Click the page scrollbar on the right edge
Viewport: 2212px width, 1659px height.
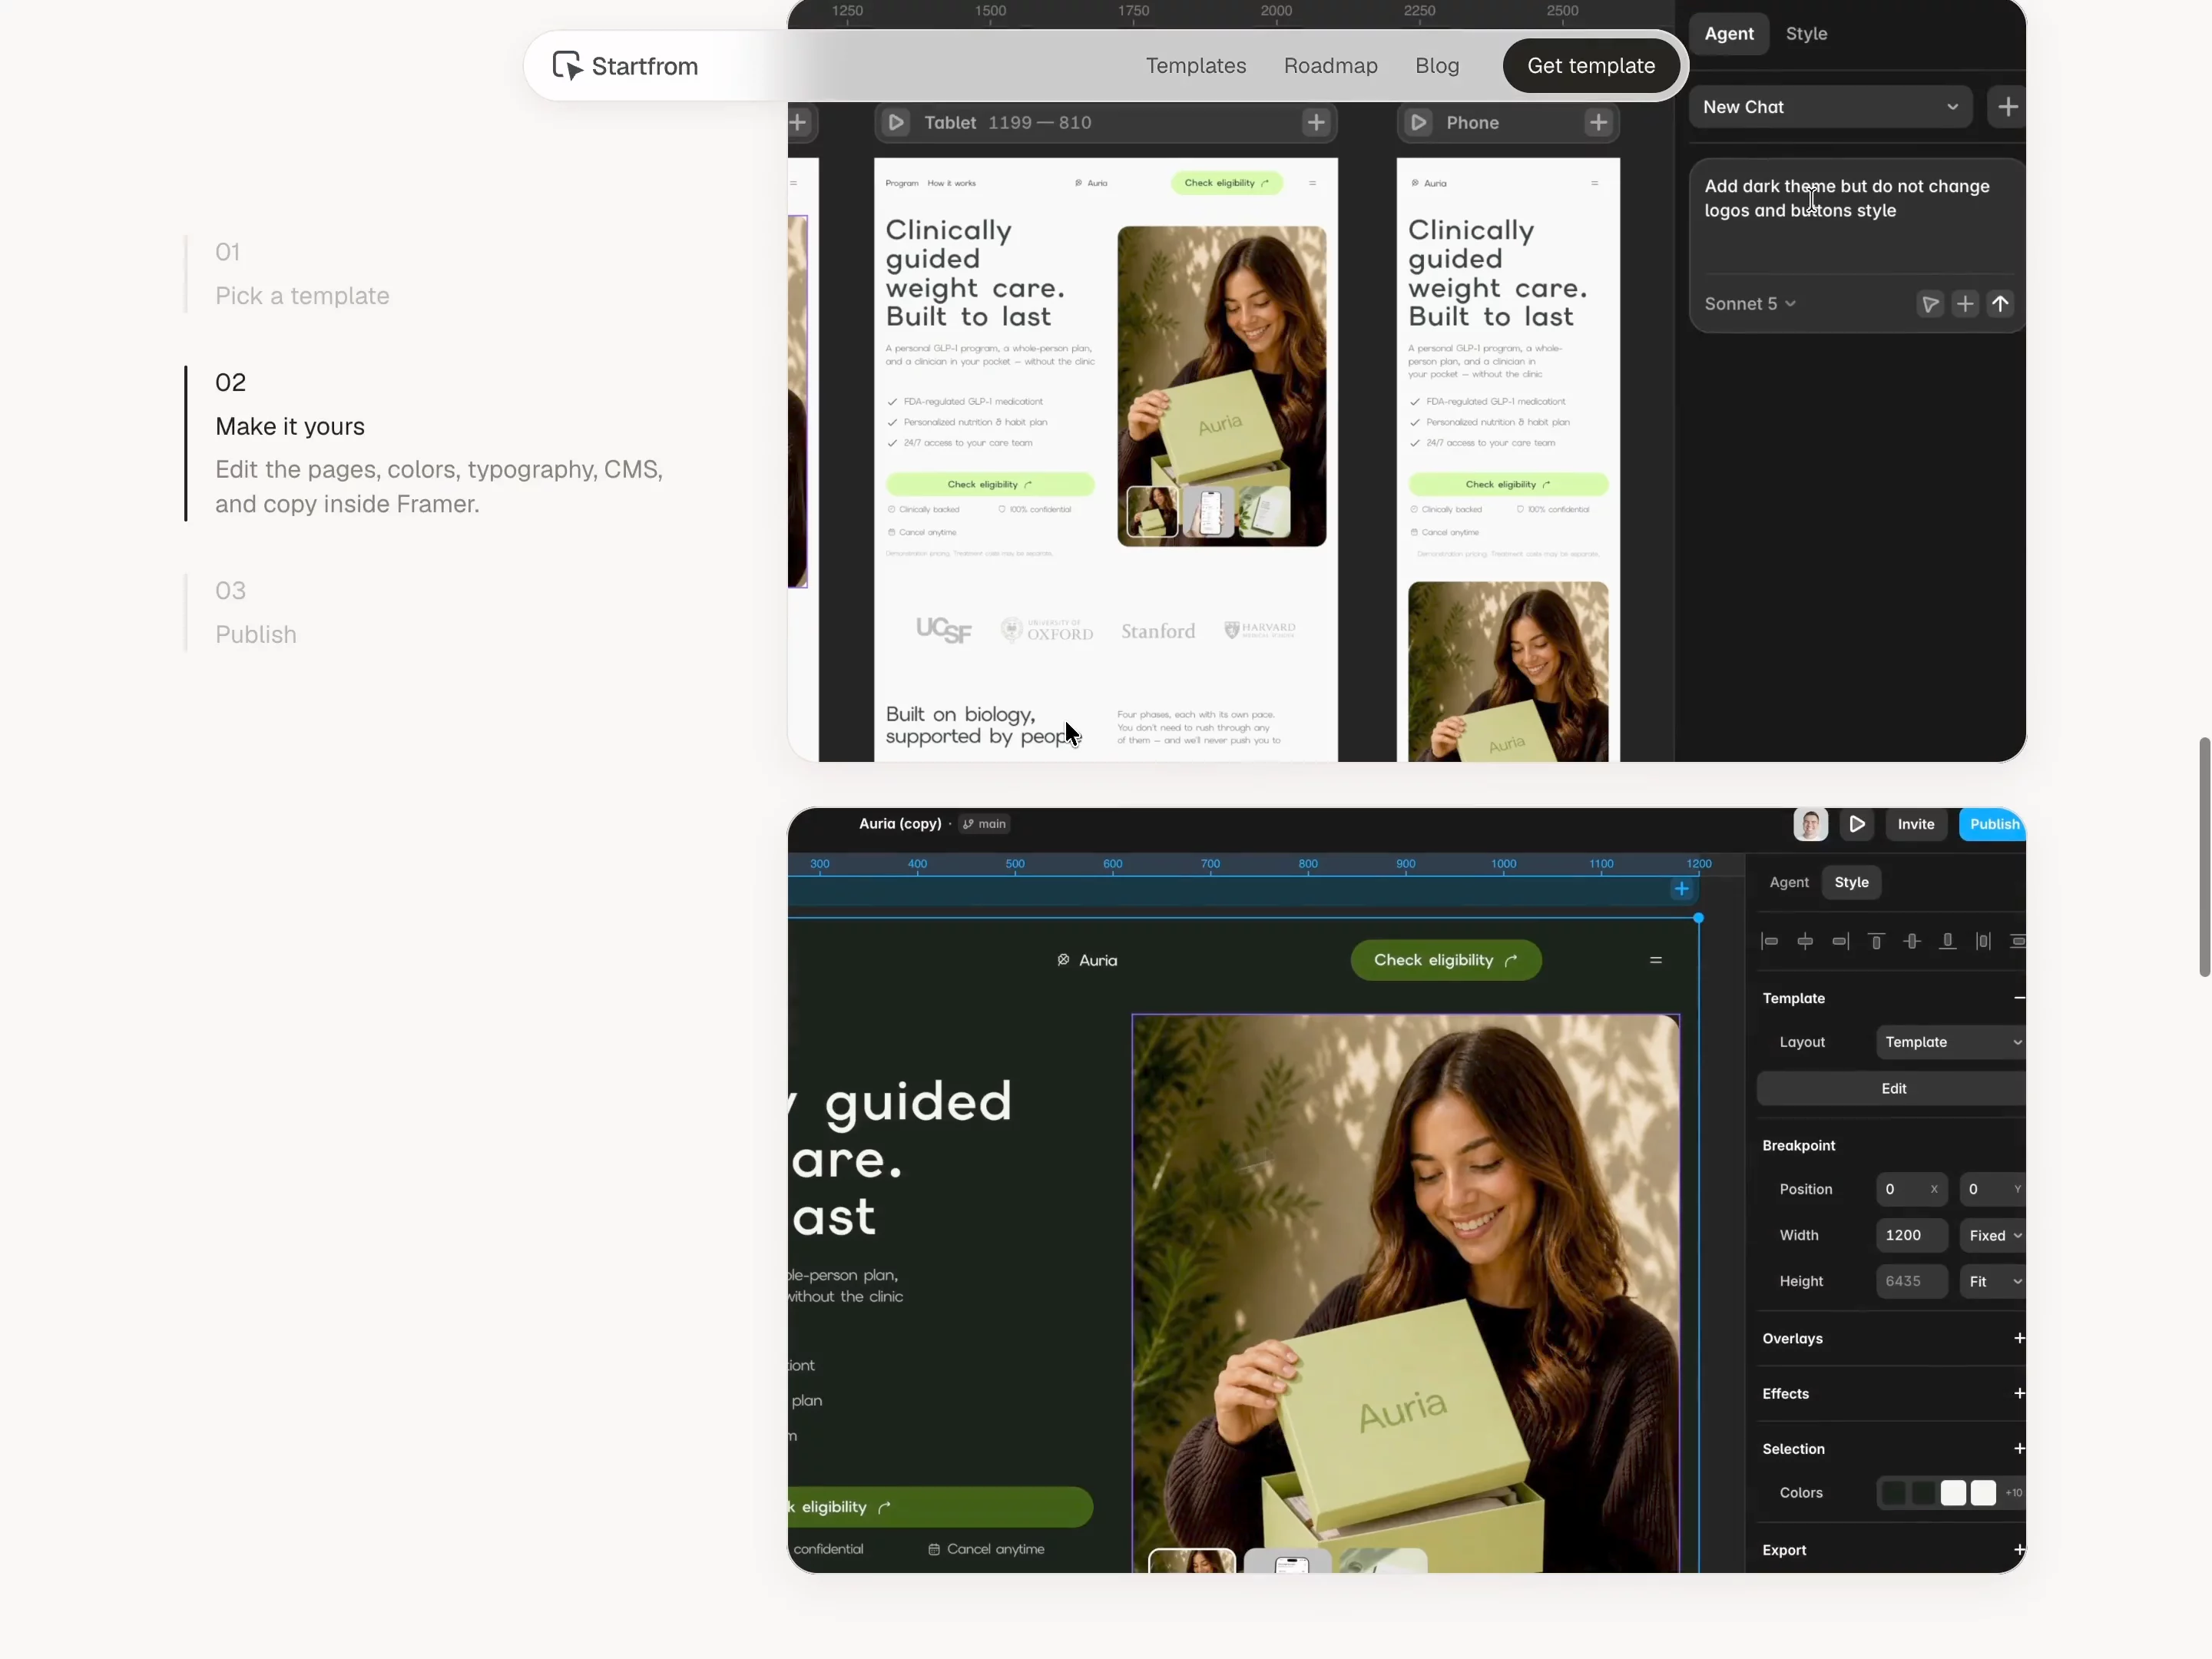(2204, 857)
